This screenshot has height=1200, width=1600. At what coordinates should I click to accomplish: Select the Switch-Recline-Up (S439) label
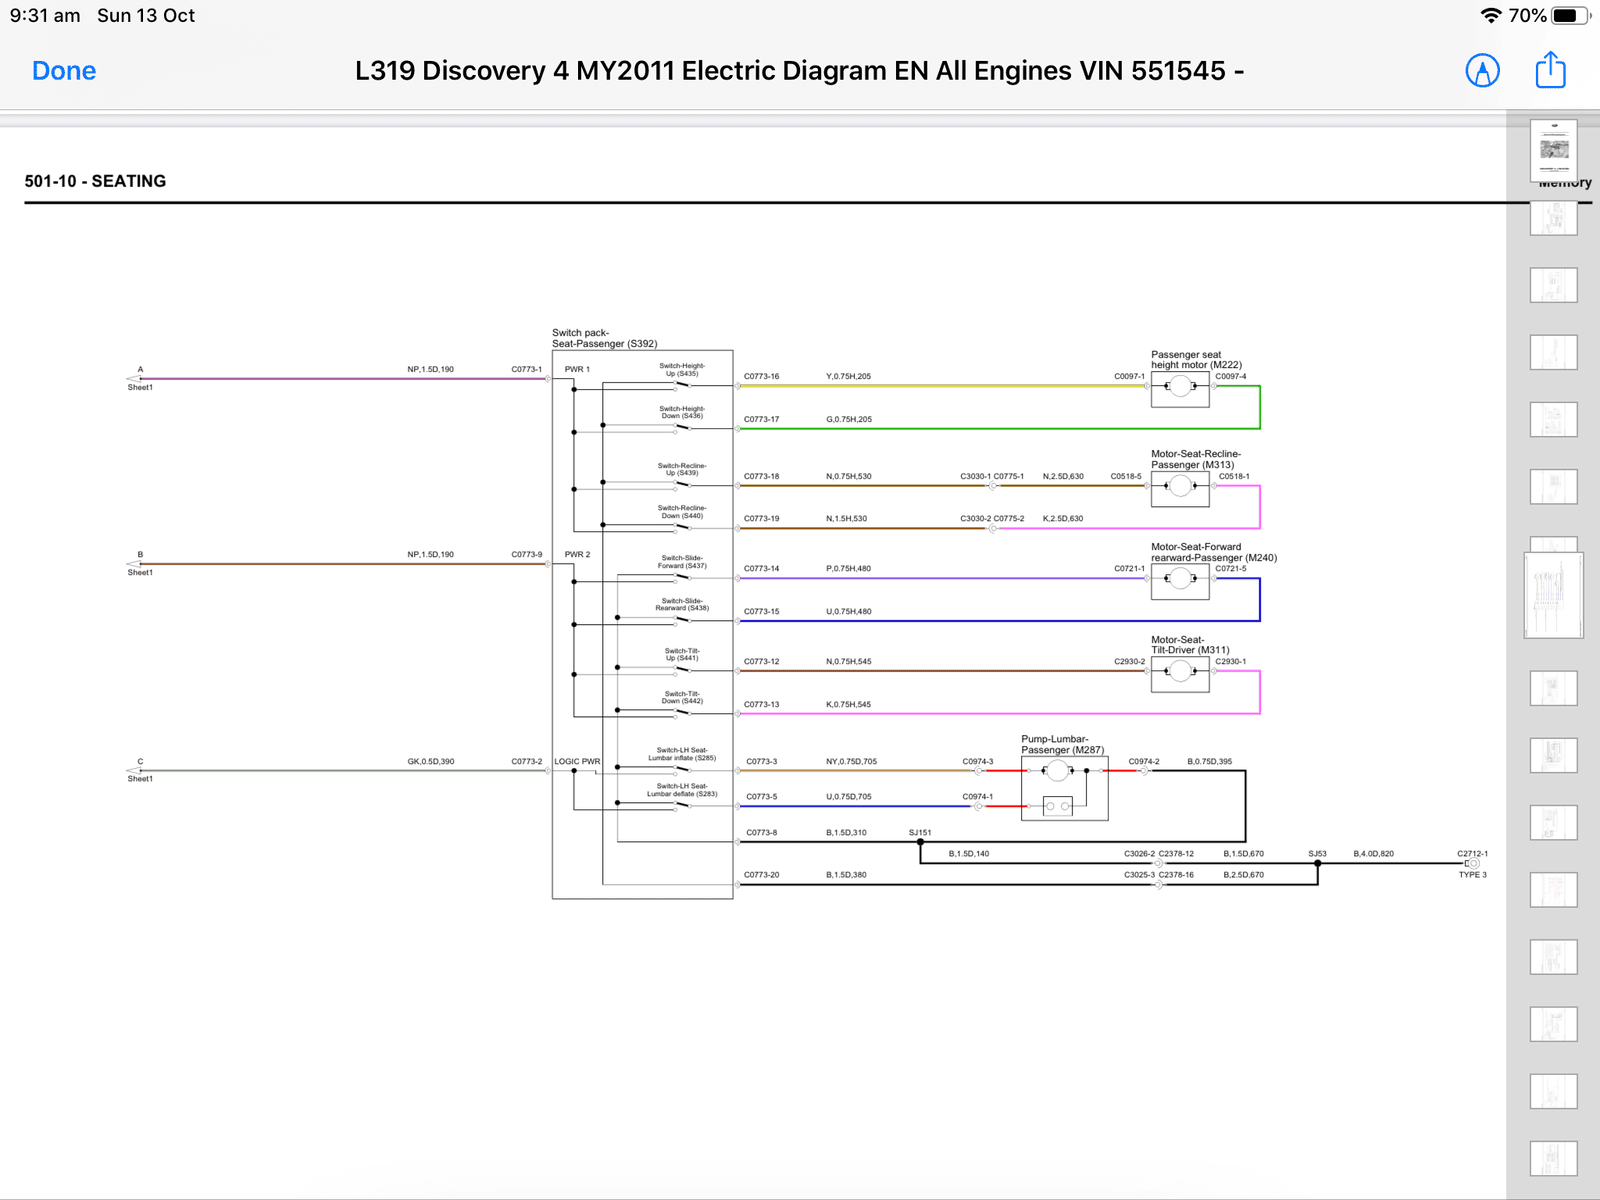tap(682, 469)
